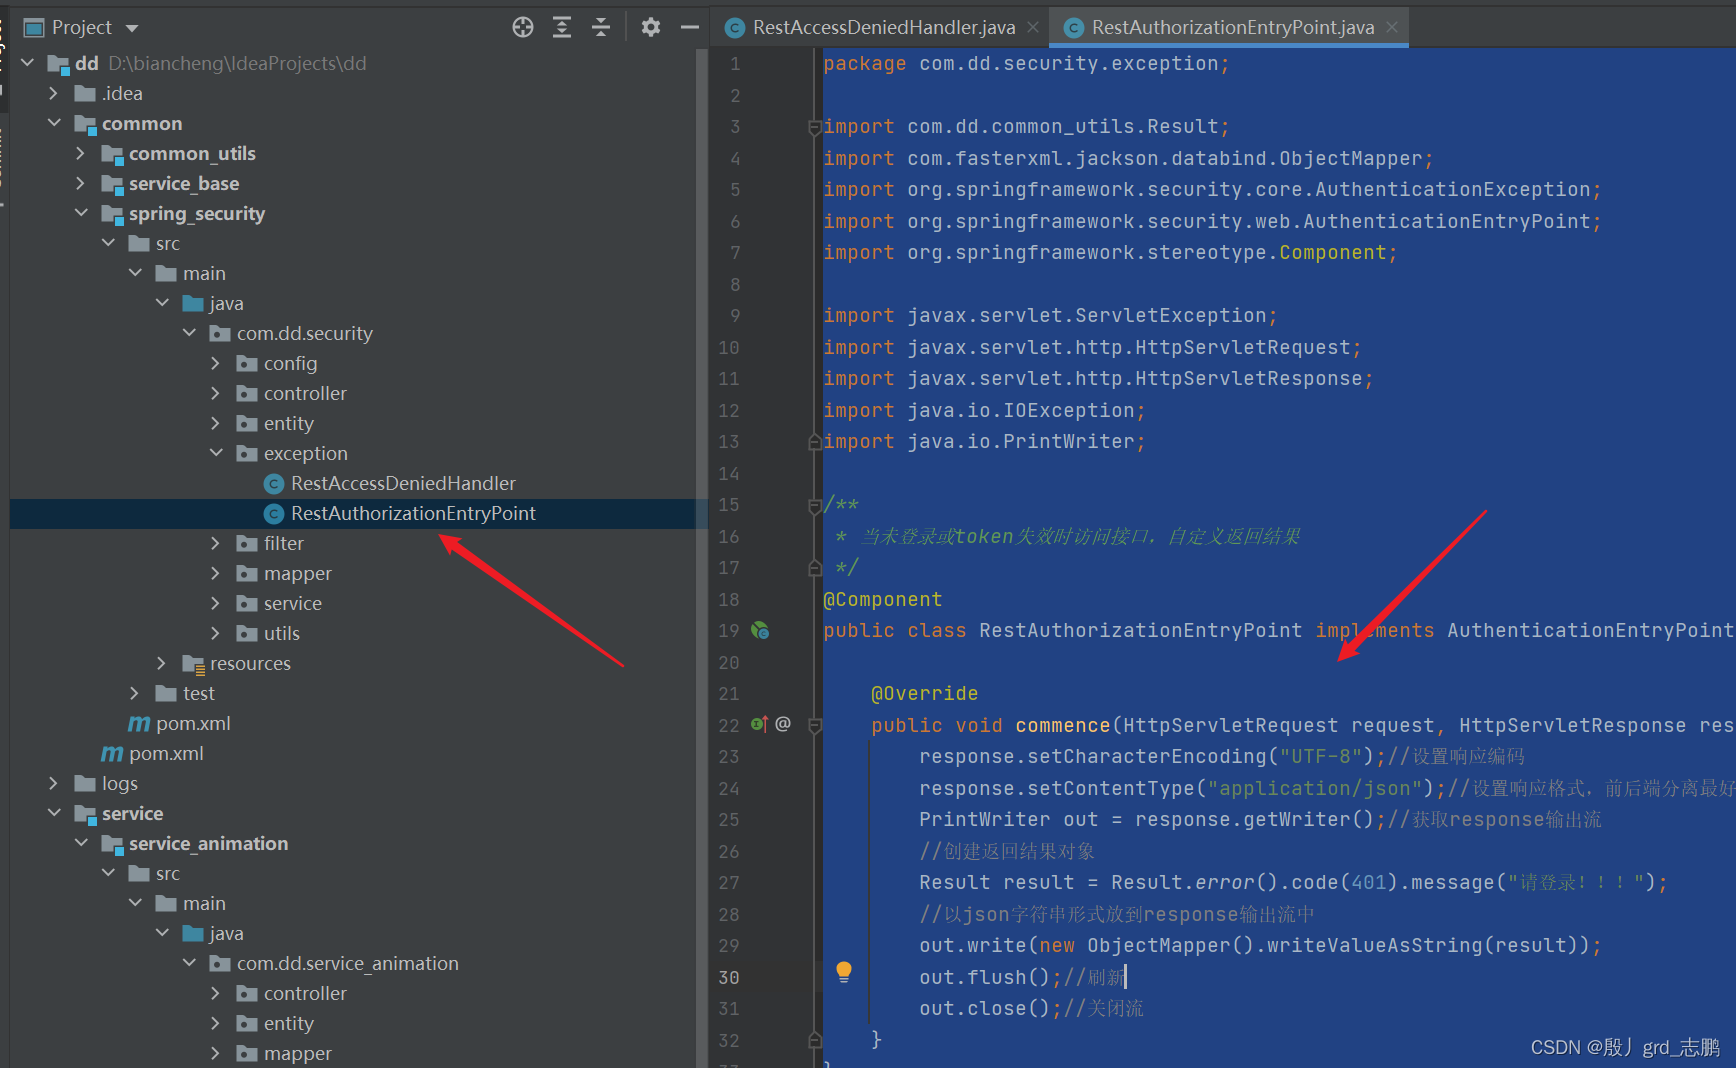Click the @Component annotation on line 18
Viewport: 1736px width, 1068px height.
point(882,599)
